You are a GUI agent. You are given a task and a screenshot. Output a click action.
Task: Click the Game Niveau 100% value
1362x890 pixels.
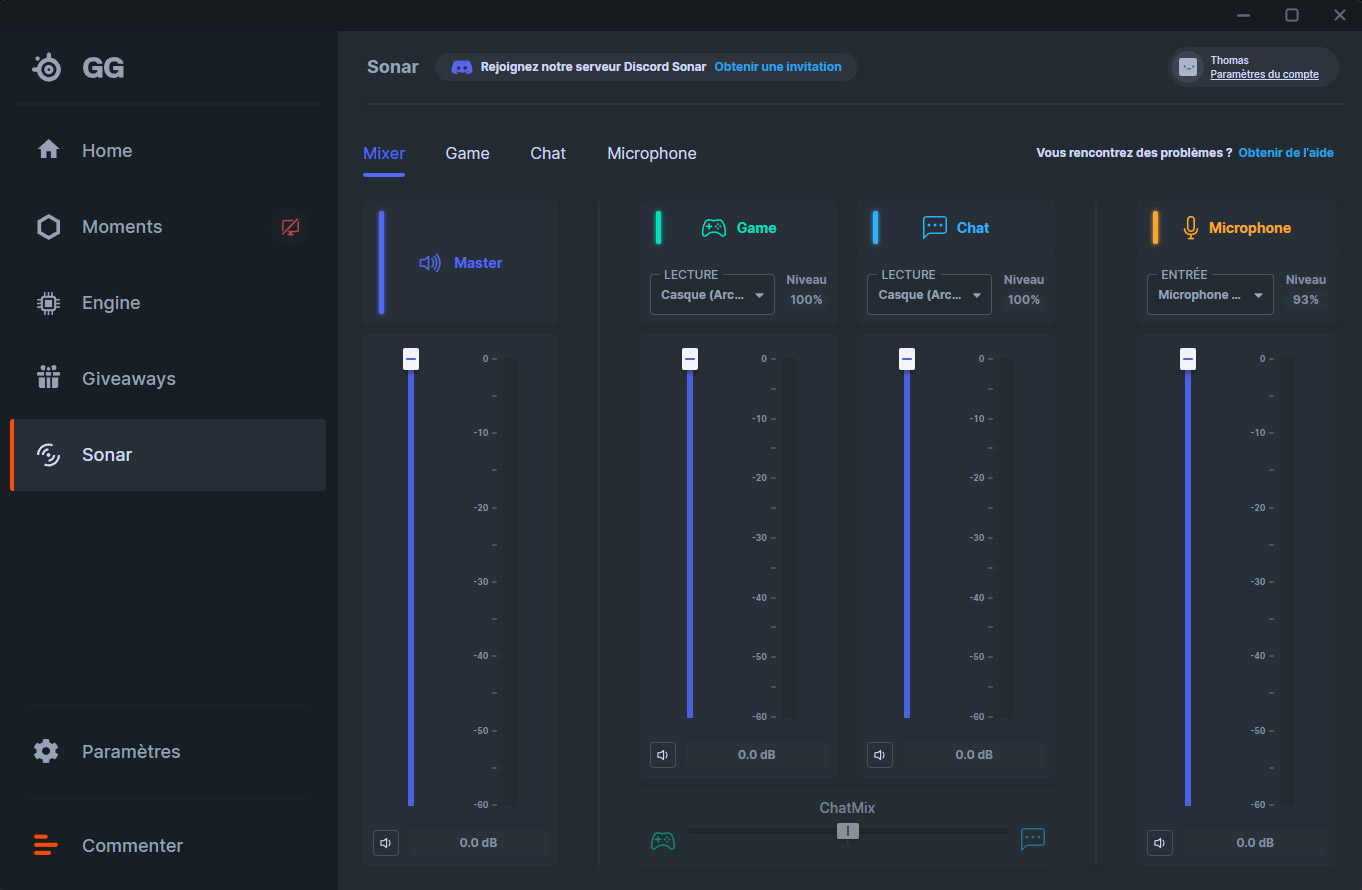click(x=806, y=300)
